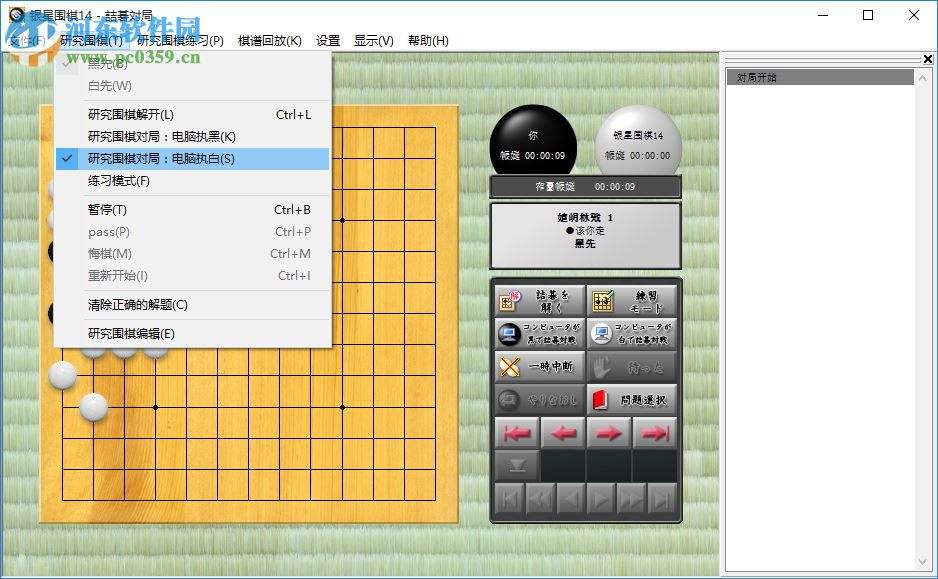This screenshot has height=579, width=938.
Task: Close the 对局开始 side panel
Action: [926, 58]
